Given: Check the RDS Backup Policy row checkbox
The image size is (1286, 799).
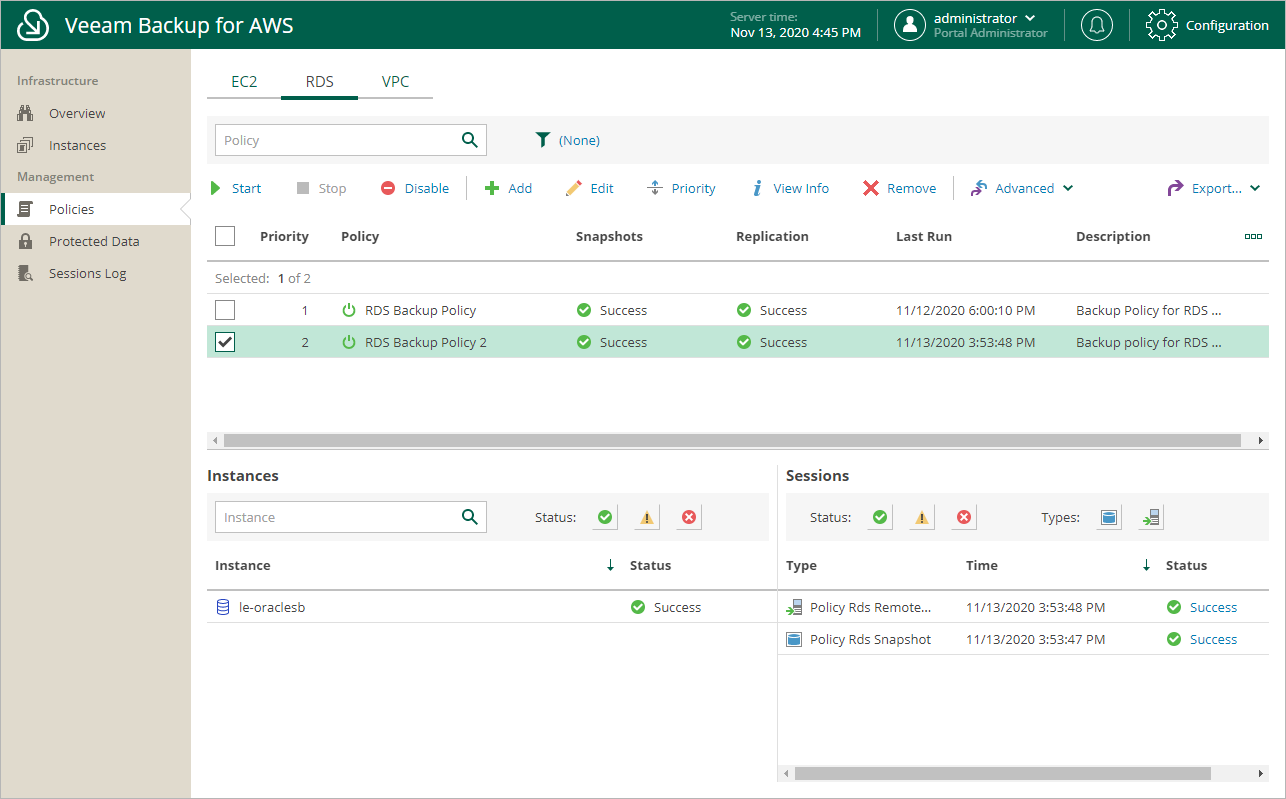Looking at the screenshot, I should coord(225,310).
